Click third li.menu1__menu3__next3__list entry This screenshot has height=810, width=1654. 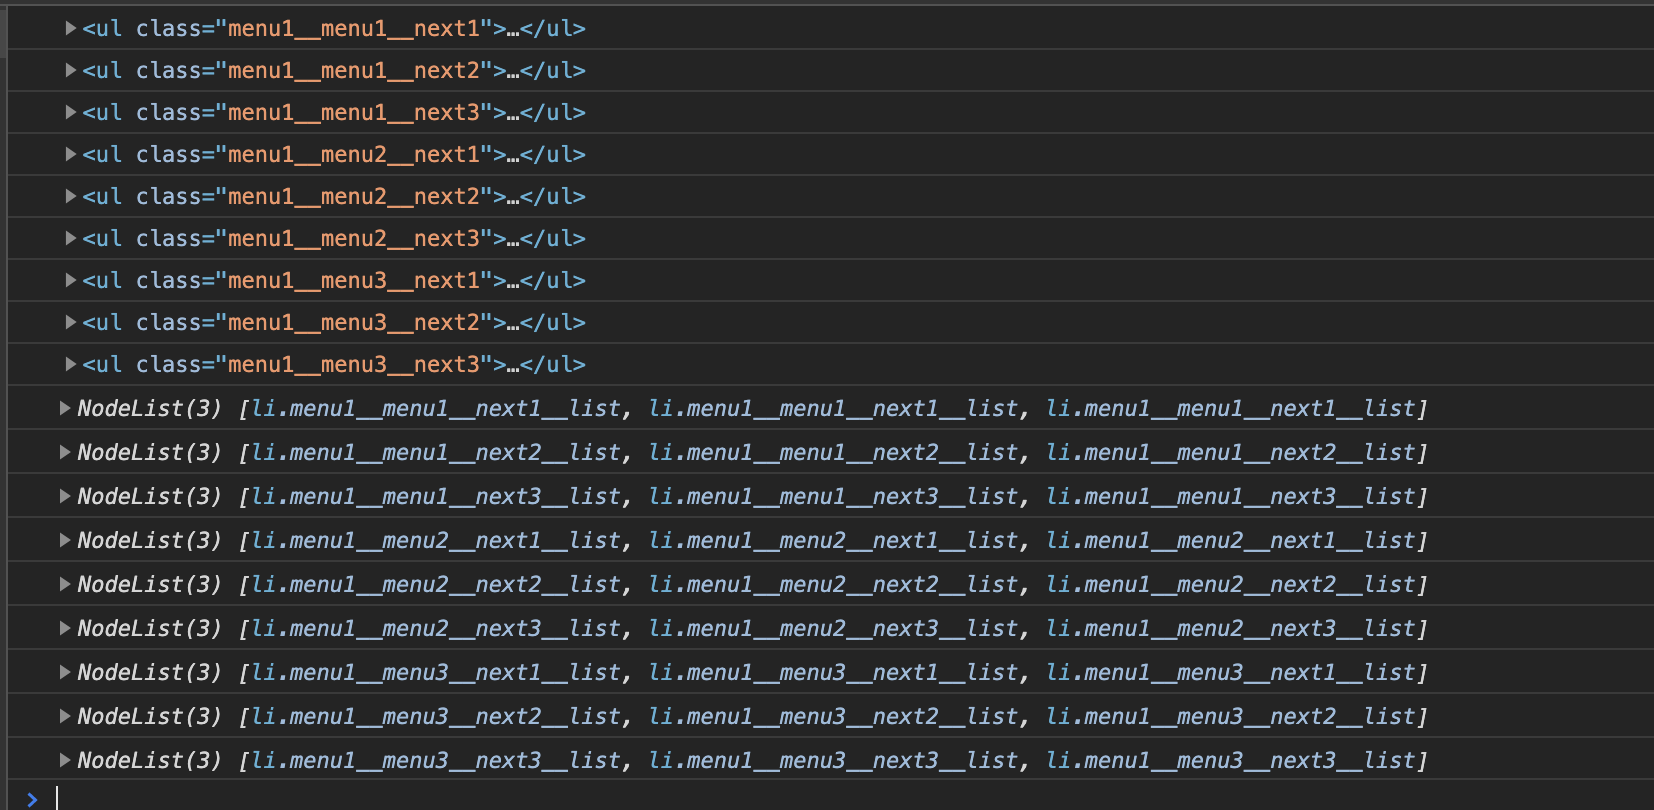point(1231,760)
